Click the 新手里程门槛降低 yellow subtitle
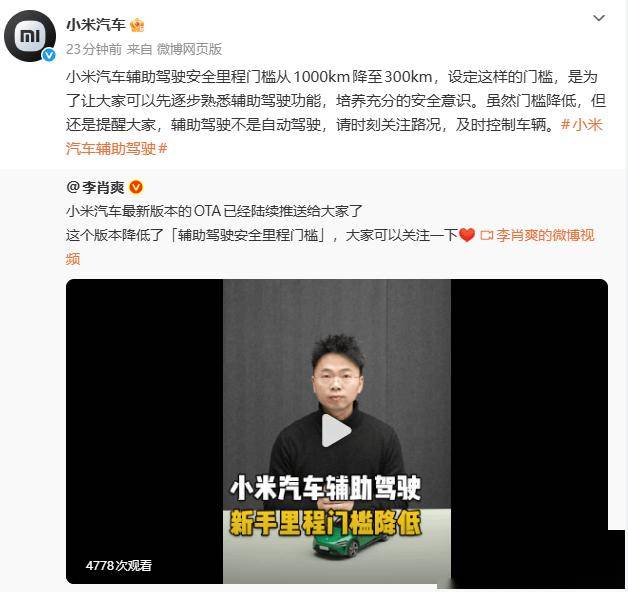628x592 pixels. tap(325, 524)
